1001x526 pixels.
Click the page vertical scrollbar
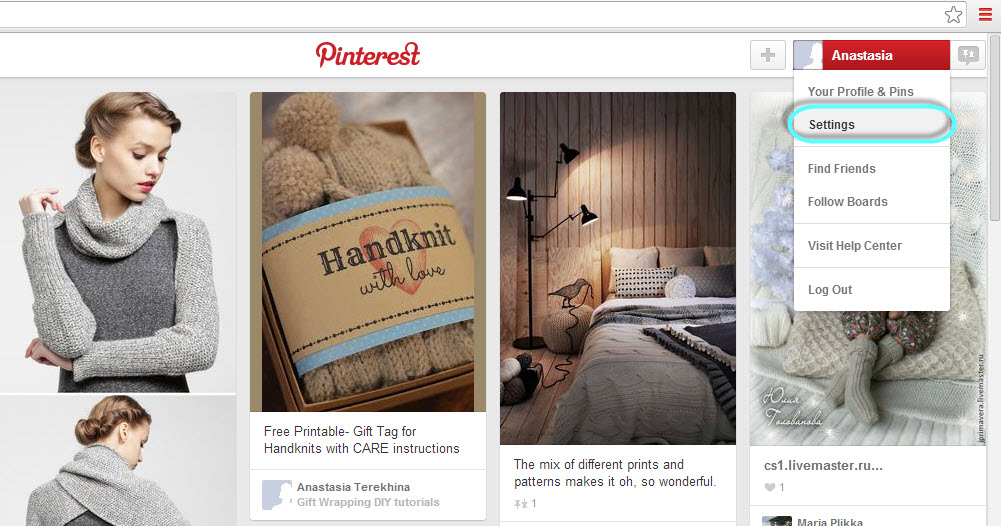coord(995,128)
